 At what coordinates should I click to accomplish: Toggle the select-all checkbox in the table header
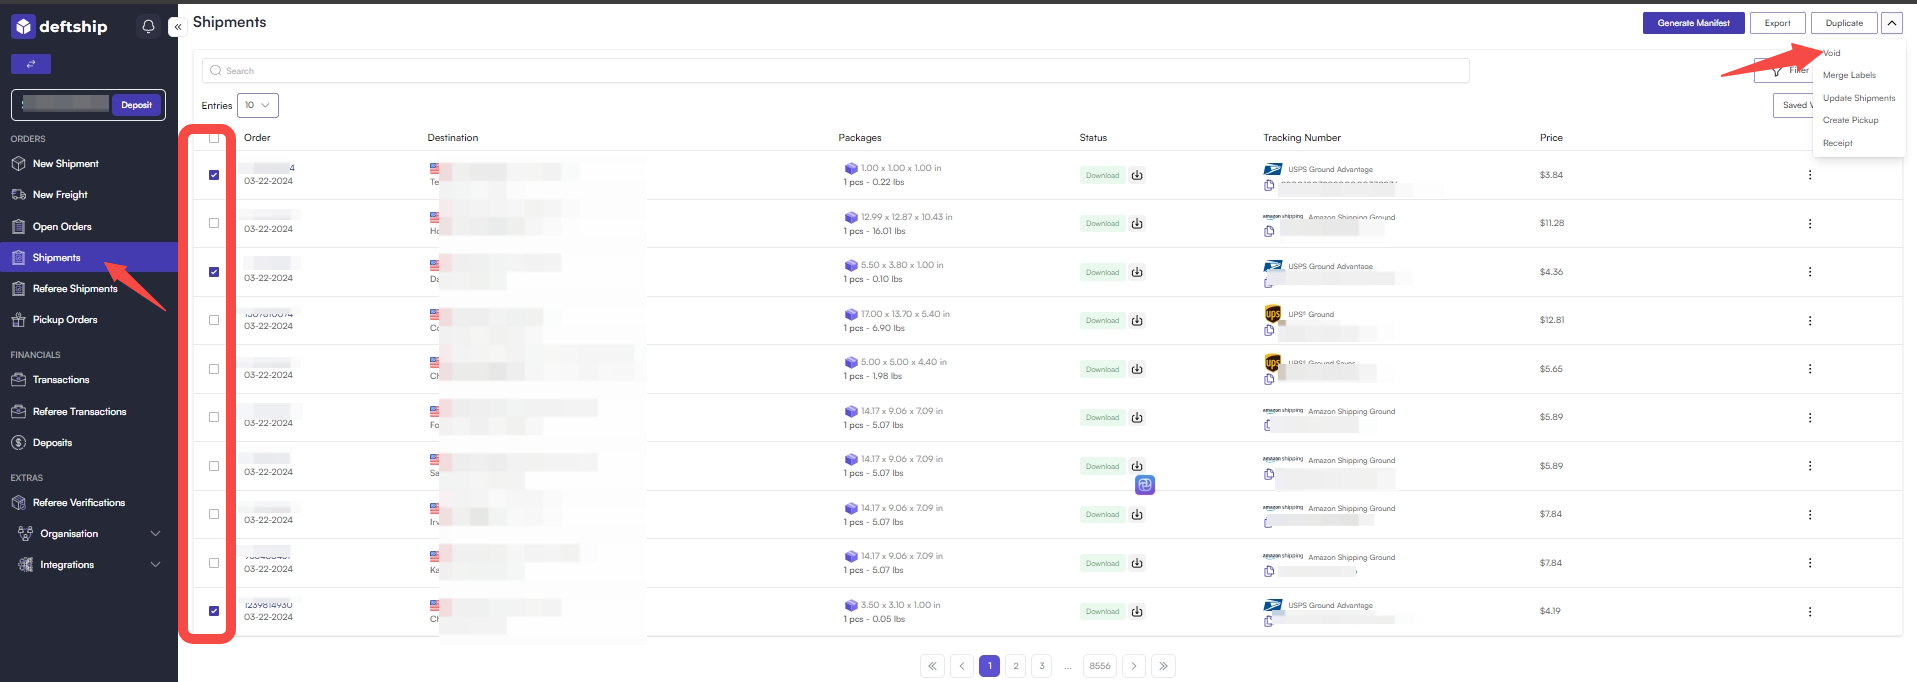tap(214, 138)
